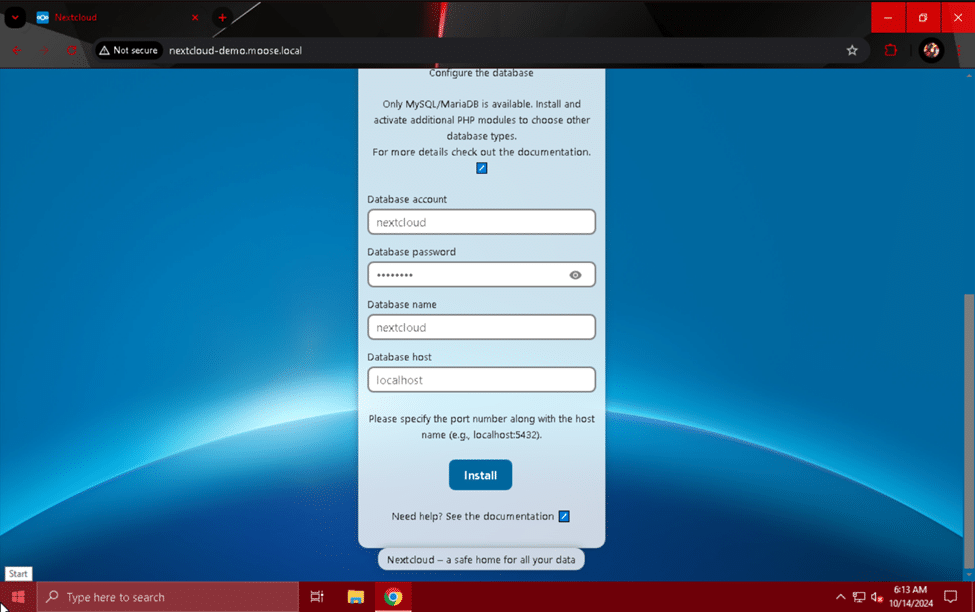This screenshot has width=975, height=612.
Task: Click Chrome icon on taskbar
Action: (x=393, y=597)
